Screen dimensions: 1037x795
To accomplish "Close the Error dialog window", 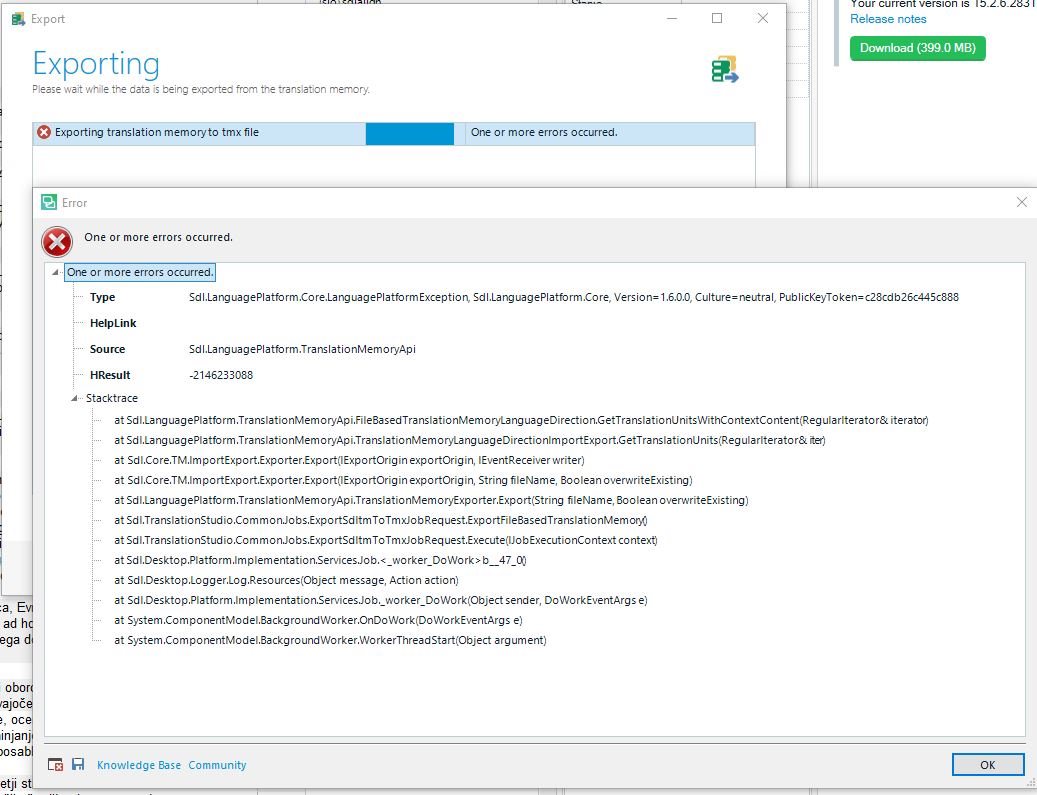I will tap(1021, 202).
